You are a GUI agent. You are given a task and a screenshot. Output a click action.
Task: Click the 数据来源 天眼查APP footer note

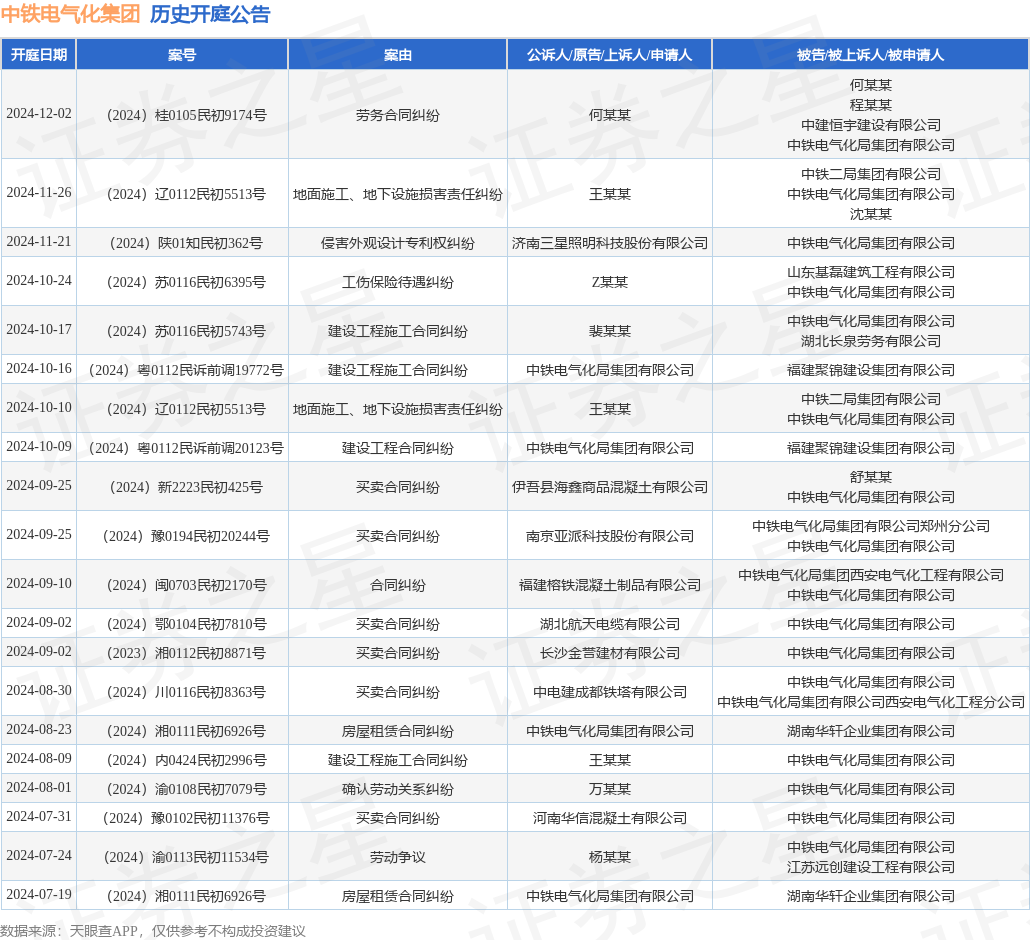pos(153,931)
